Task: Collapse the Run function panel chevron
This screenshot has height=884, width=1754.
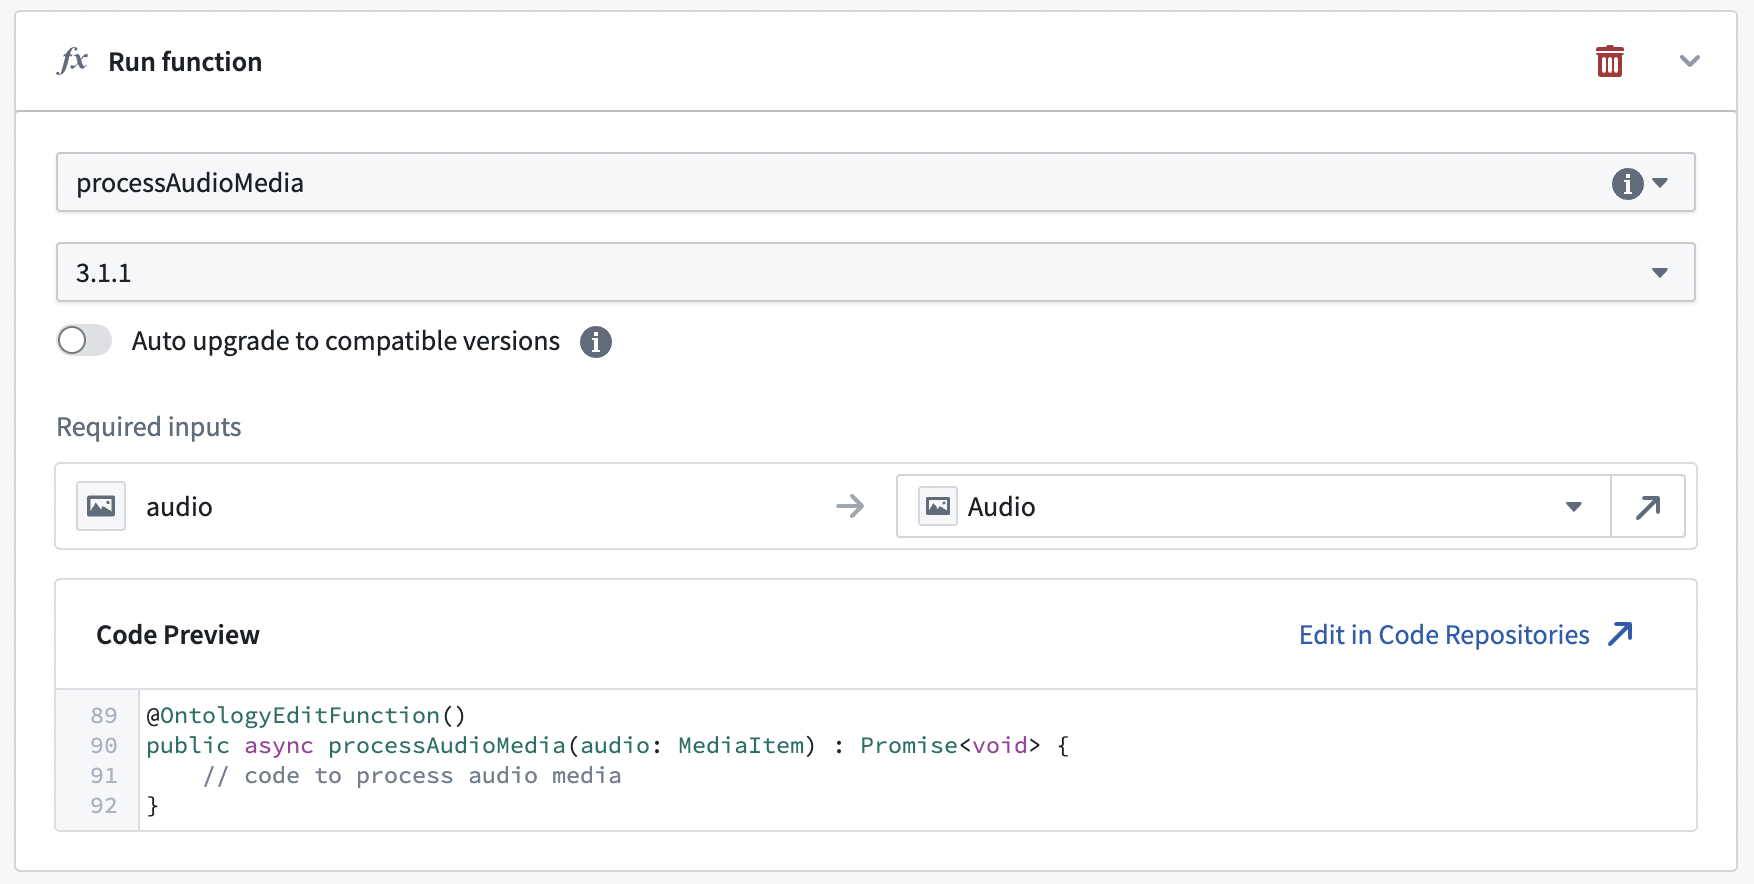Action: [1690, 61]
